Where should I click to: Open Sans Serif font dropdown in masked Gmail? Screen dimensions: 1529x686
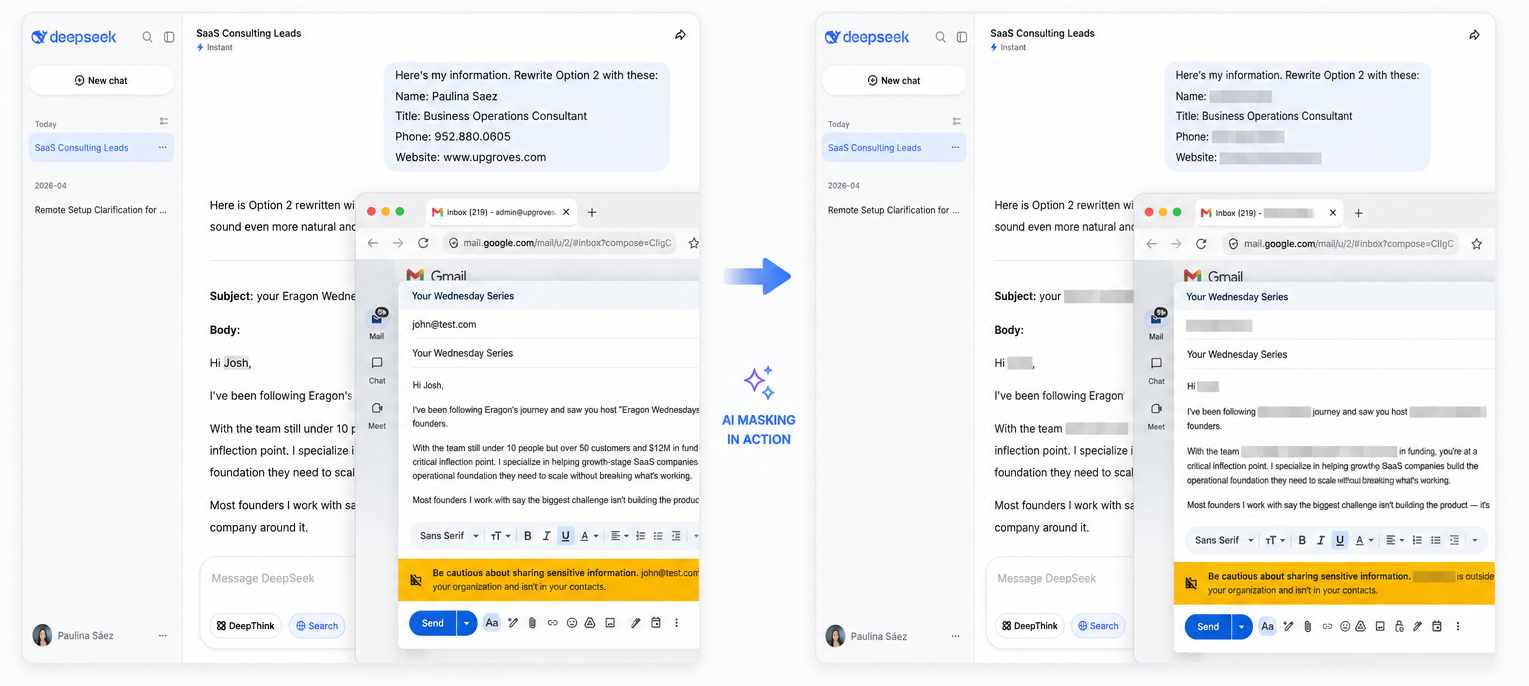pyautogui.click(x=1225, y=540)
